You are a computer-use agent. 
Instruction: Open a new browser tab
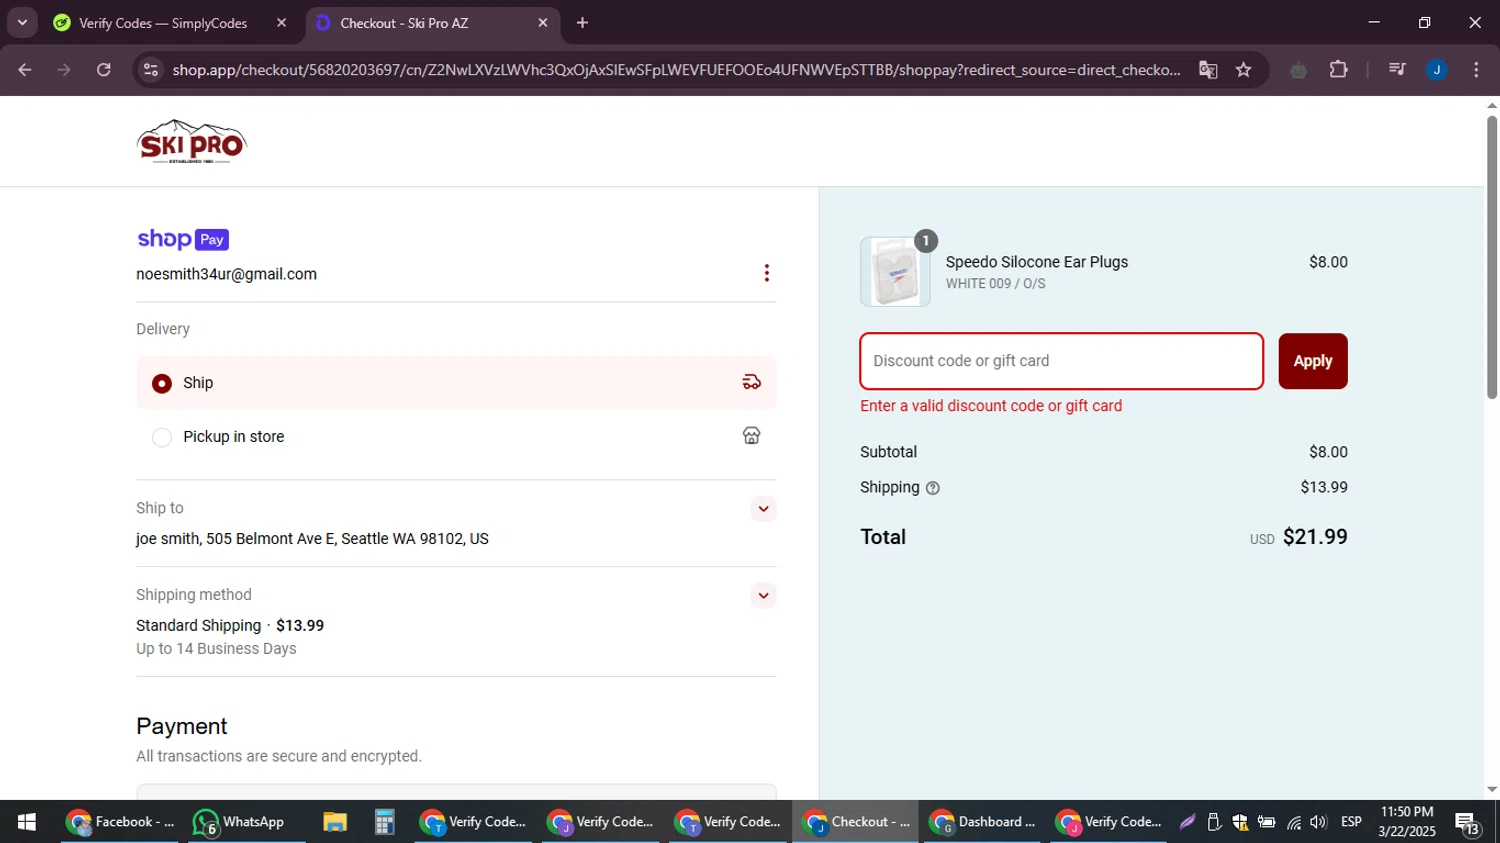pyautogui.click(x=583, y=23)
